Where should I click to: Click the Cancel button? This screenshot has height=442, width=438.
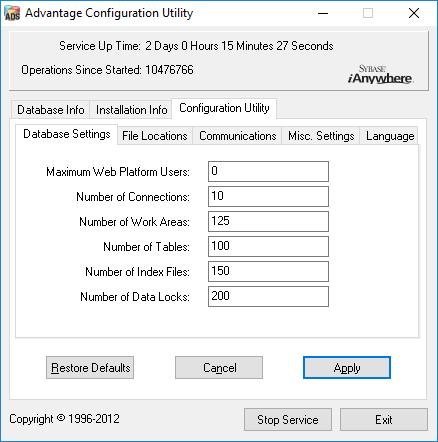pos(219,368)
